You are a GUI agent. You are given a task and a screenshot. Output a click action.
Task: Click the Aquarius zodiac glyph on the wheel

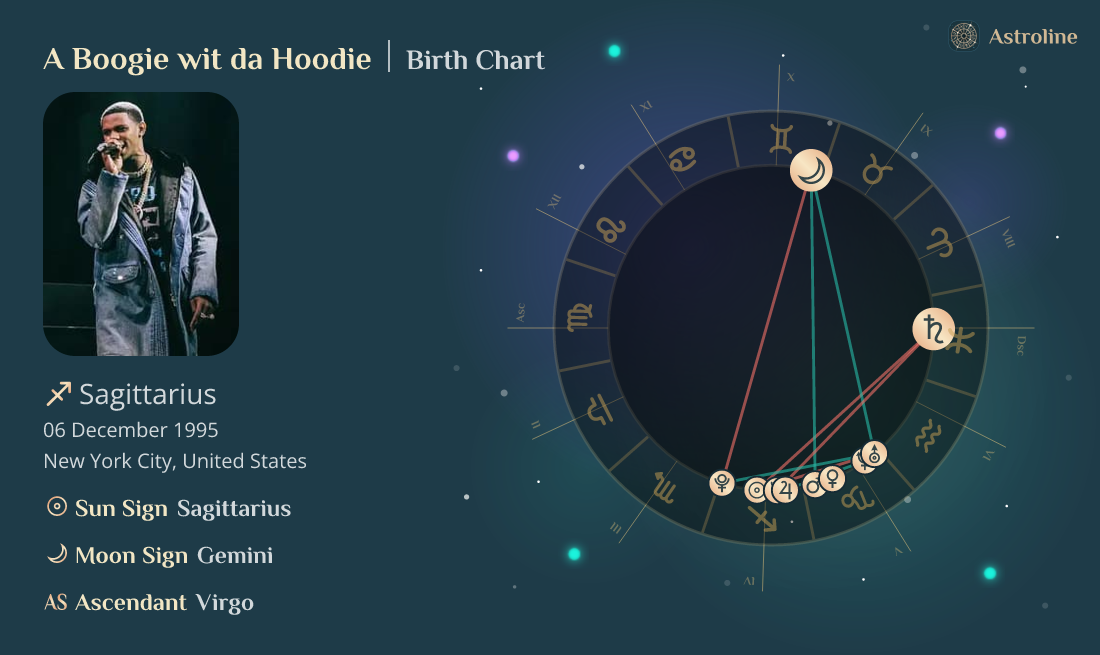tap(929, 434)
